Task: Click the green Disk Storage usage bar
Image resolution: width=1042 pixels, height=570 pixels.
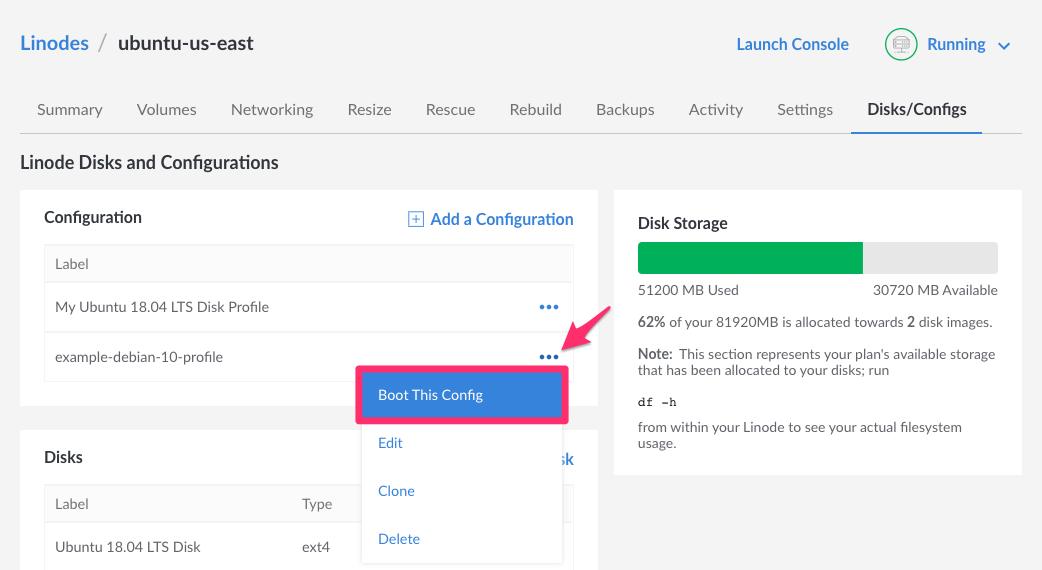Action: pyautogui.click(x=750, y=258)
